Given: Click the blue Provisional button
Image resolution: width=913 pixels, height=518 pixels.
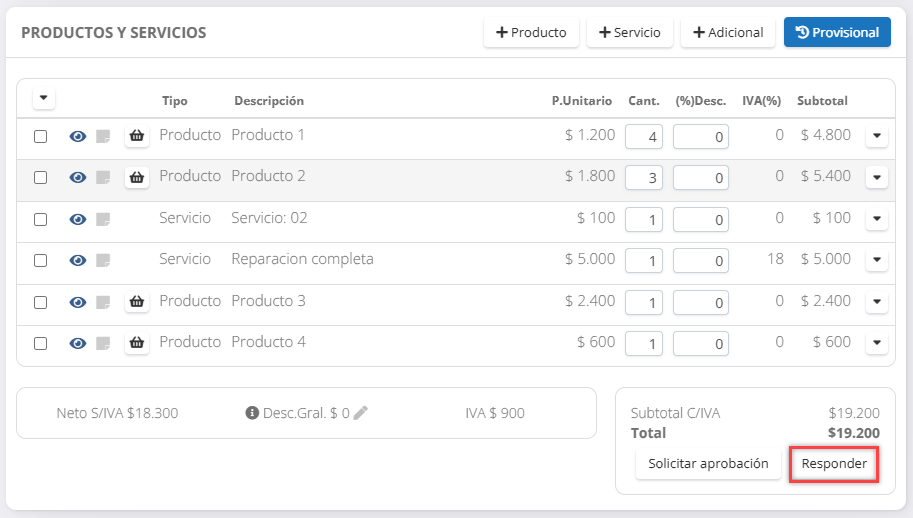Looking at the screenshot, I should pos(837,33).
